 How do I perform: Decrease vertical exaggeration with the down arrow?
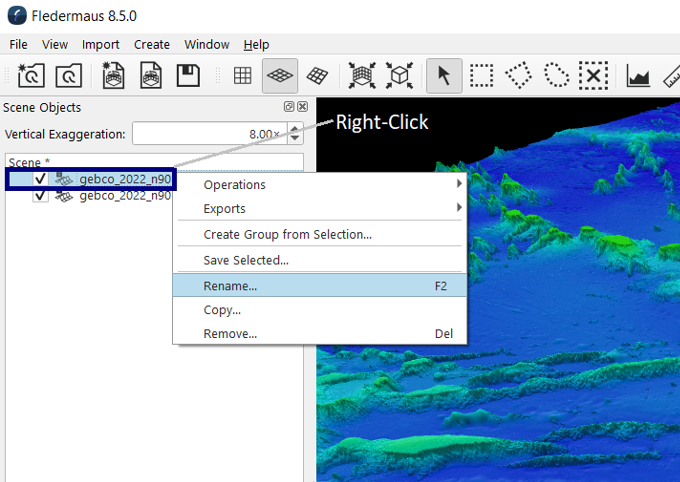tap(295, 138)
